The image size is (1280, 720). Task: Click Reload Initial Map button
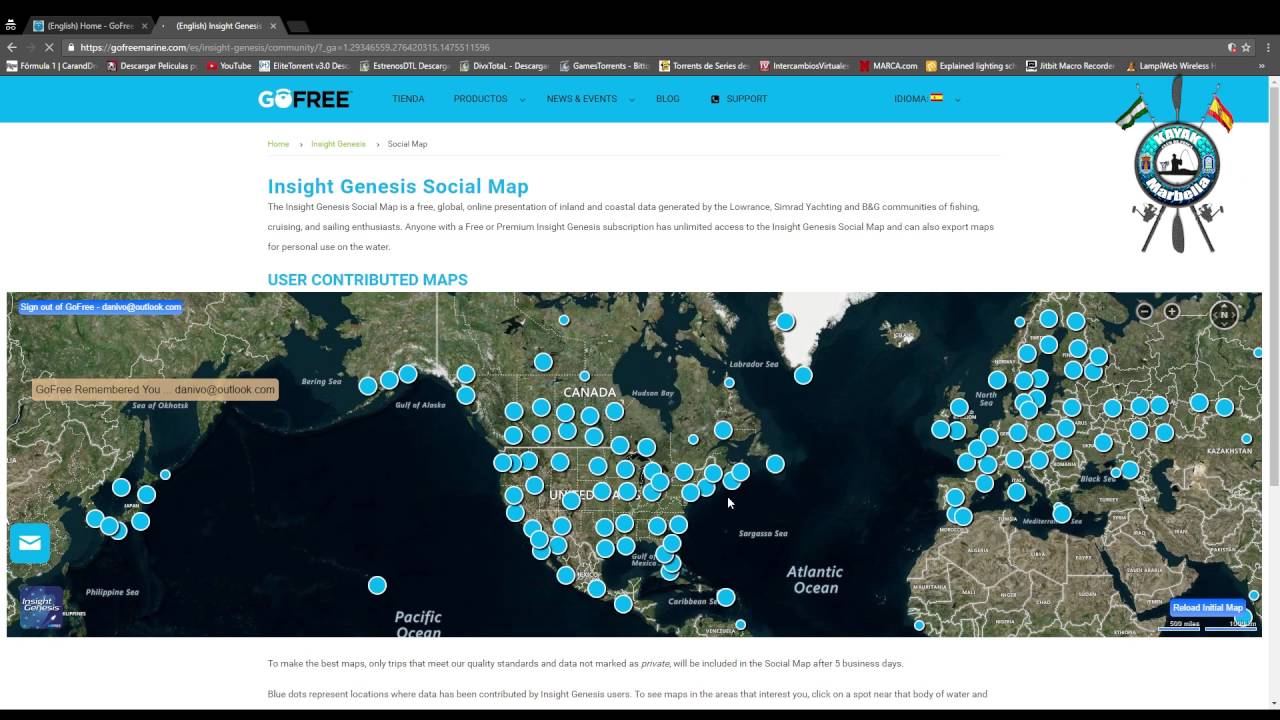tap(1208, 608)
